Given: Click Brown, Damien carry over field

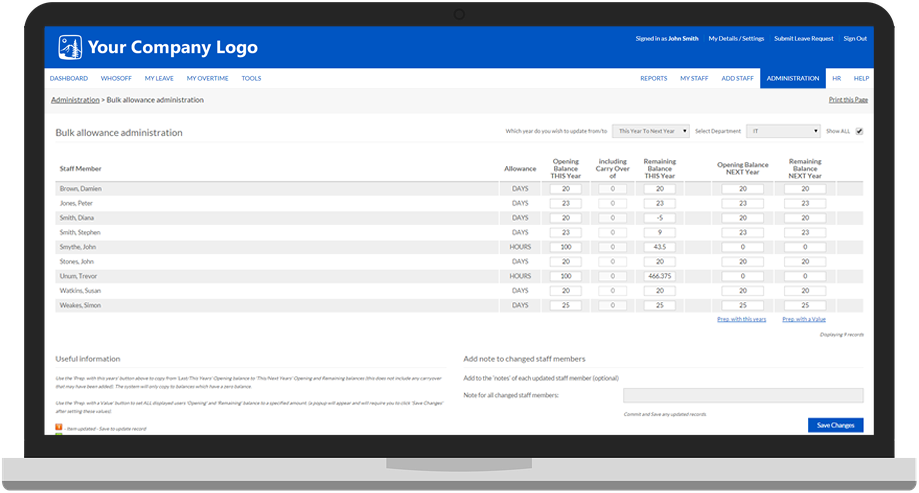Looking at the screenshot, I should [612, 189].
